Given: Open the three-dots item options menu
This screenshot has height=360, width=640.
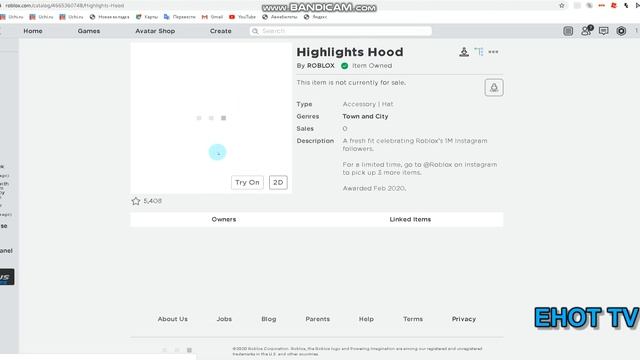Looking at the screenshot, I should click(x=493, y=52).
